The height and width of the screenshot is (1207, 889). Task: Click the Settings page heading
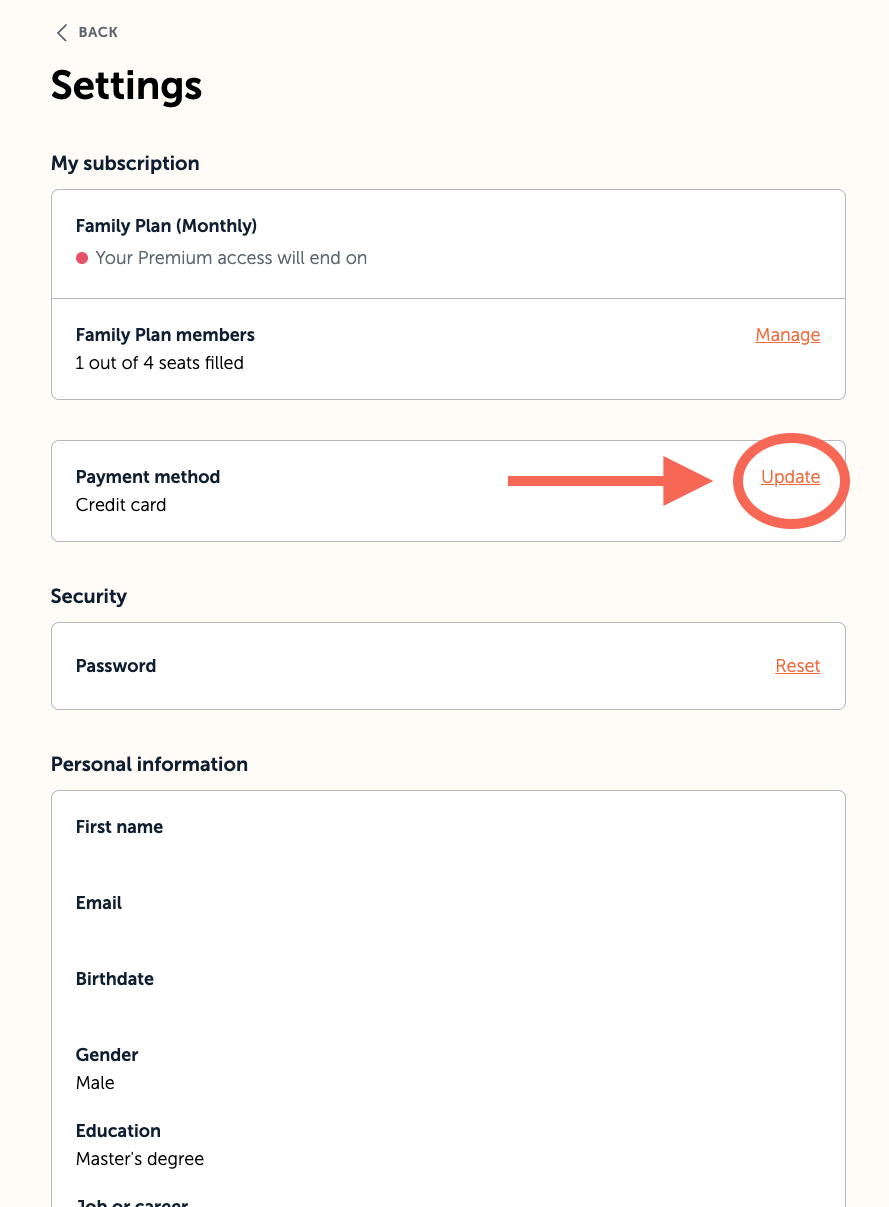(x=127, y=86)
